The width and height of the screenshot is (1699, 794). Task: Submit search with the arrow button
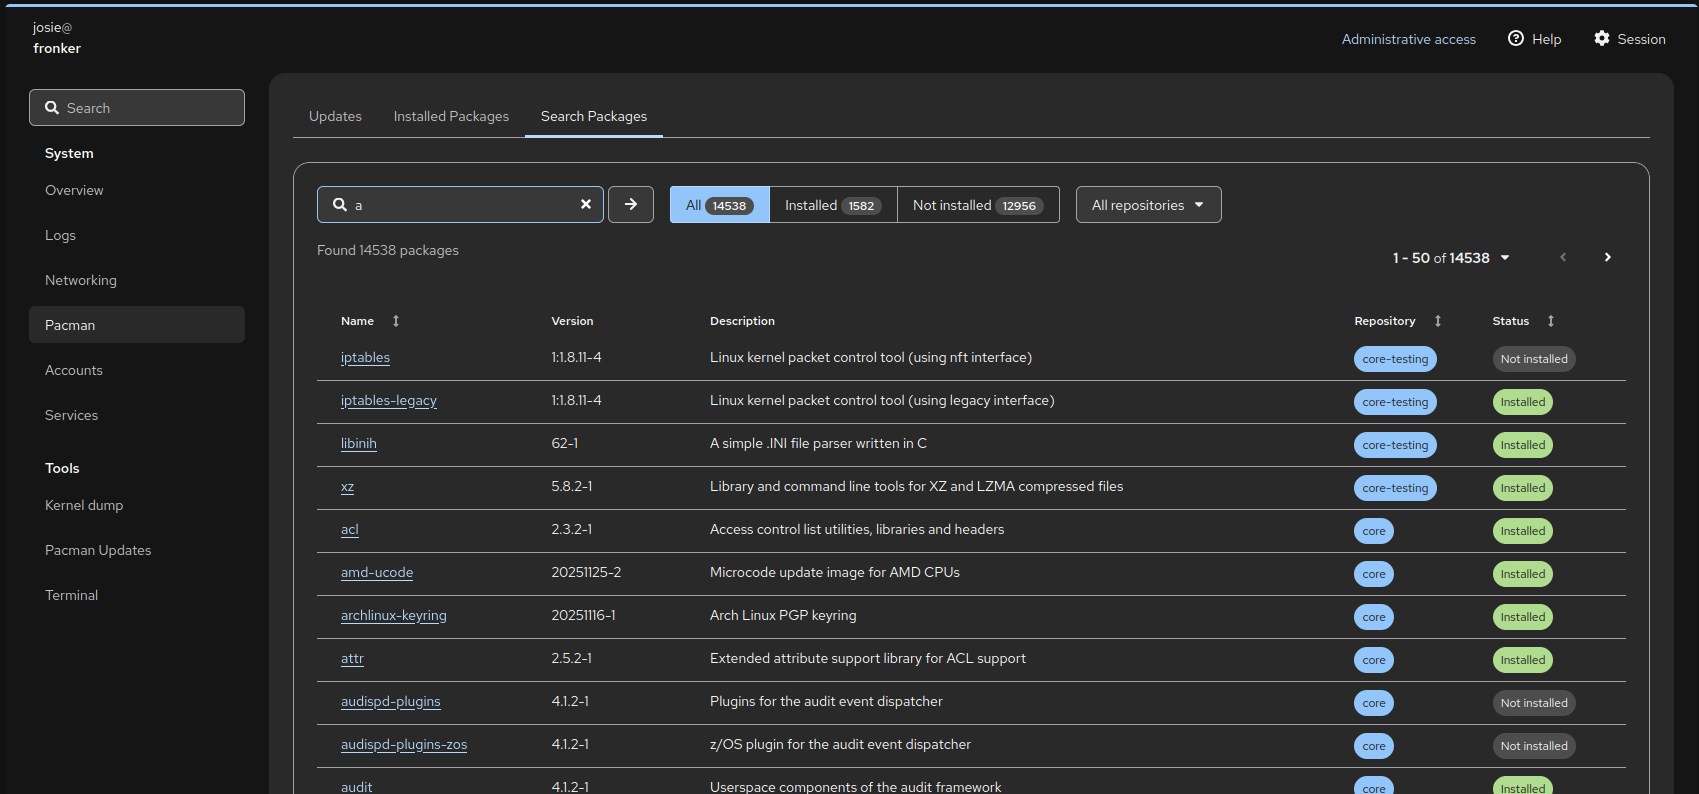631,204
